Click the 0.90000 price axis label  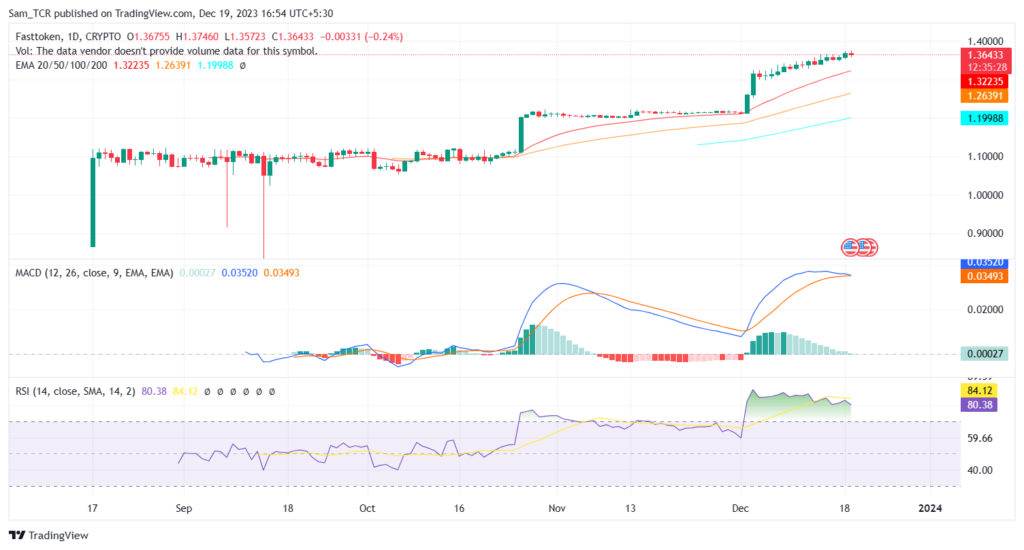coord(985,233)
